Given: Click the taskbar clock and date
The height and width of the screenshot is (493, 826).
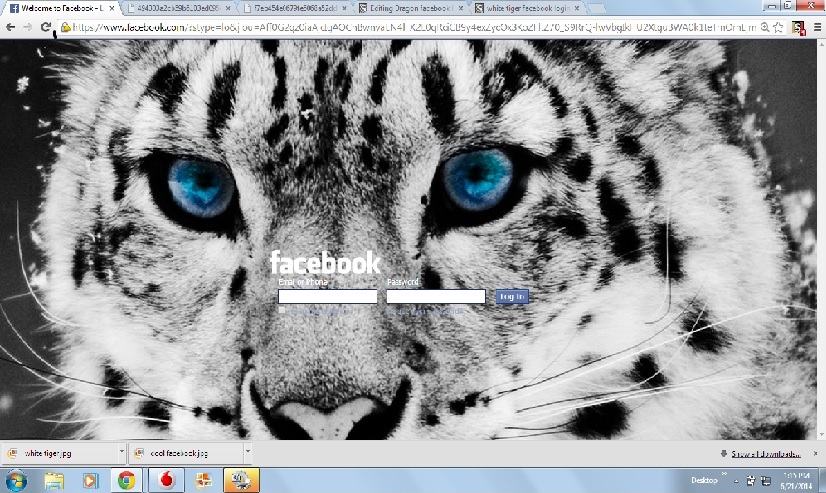Looking at the screenshot, I should (x=796, y=481).
